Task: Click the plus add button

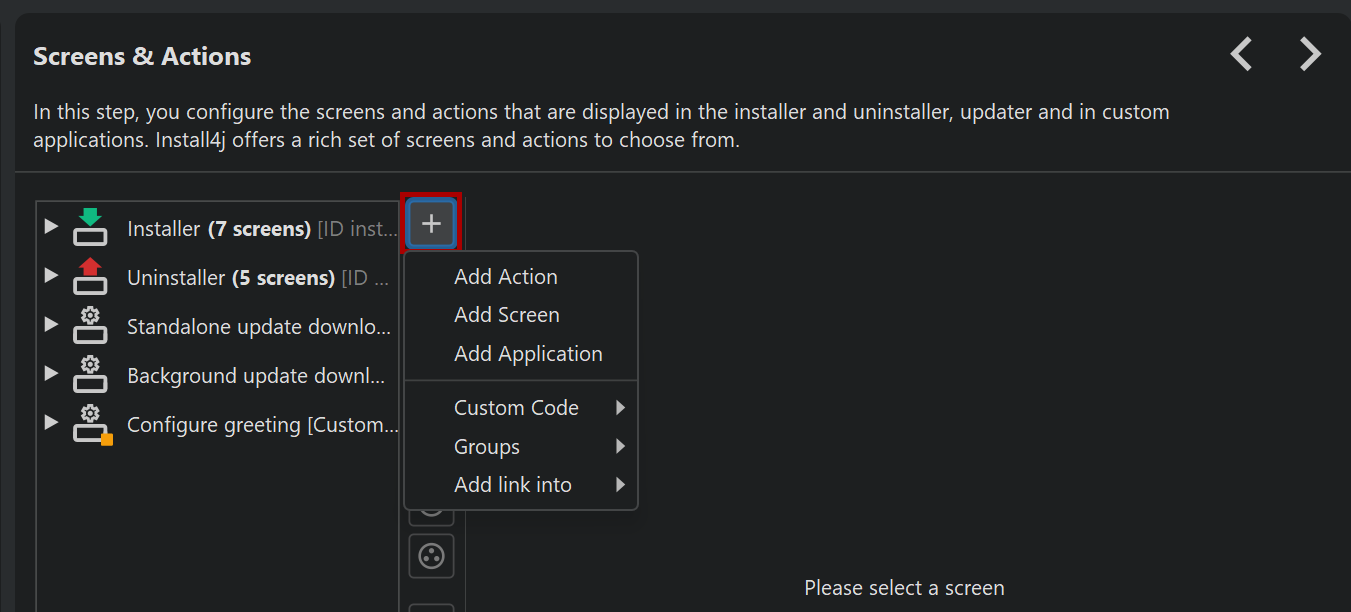Action: pyautogui.click(x=431, y=223)
